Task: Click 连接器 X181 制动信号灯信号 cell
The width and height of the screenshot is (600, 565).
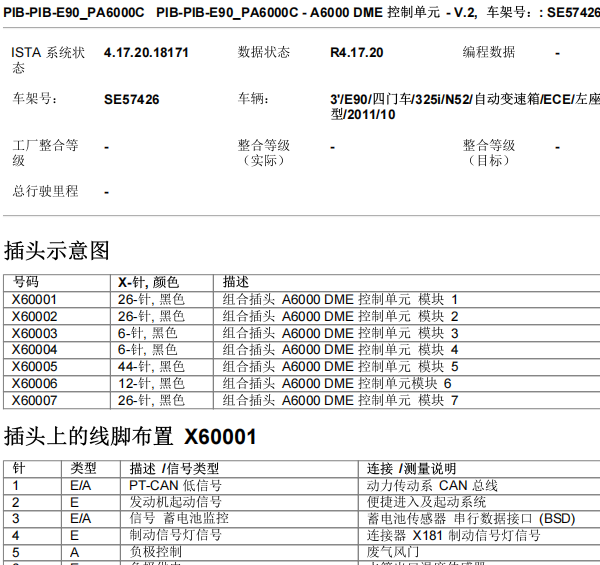Action: point(453,536)
